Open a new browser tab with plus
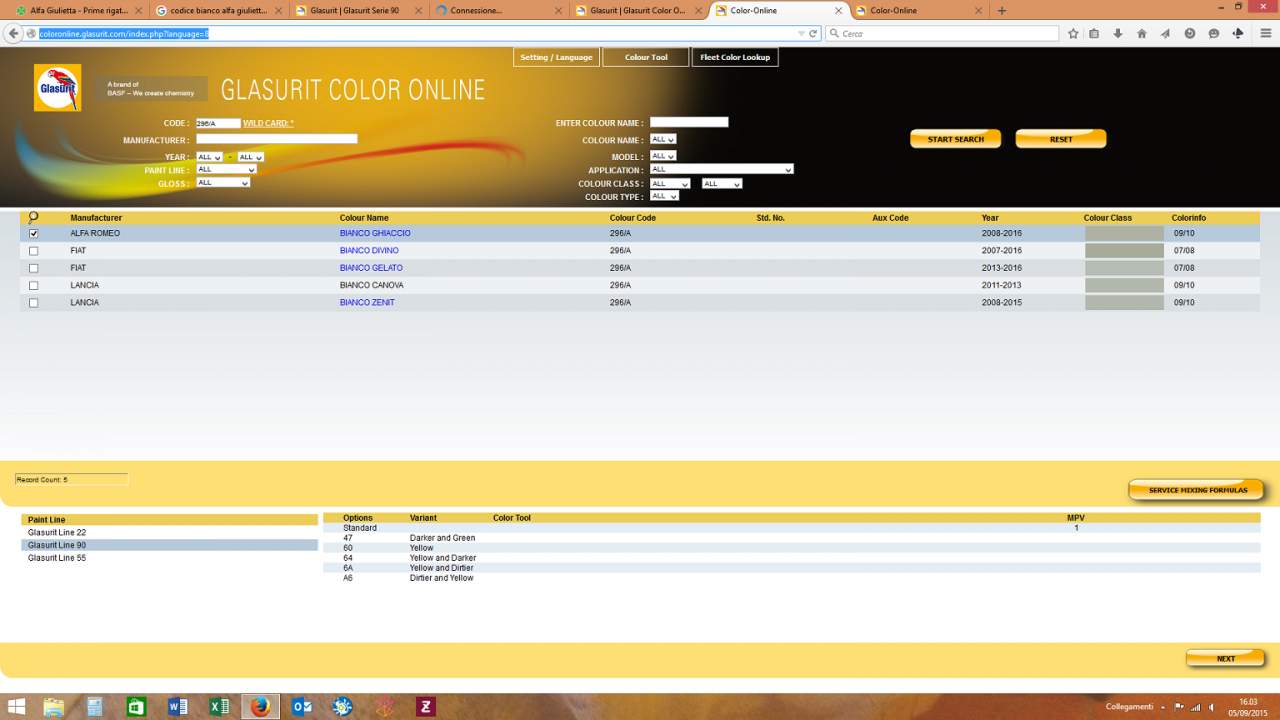Screen dimensions: 1280x720 (x=1002, y=11)
